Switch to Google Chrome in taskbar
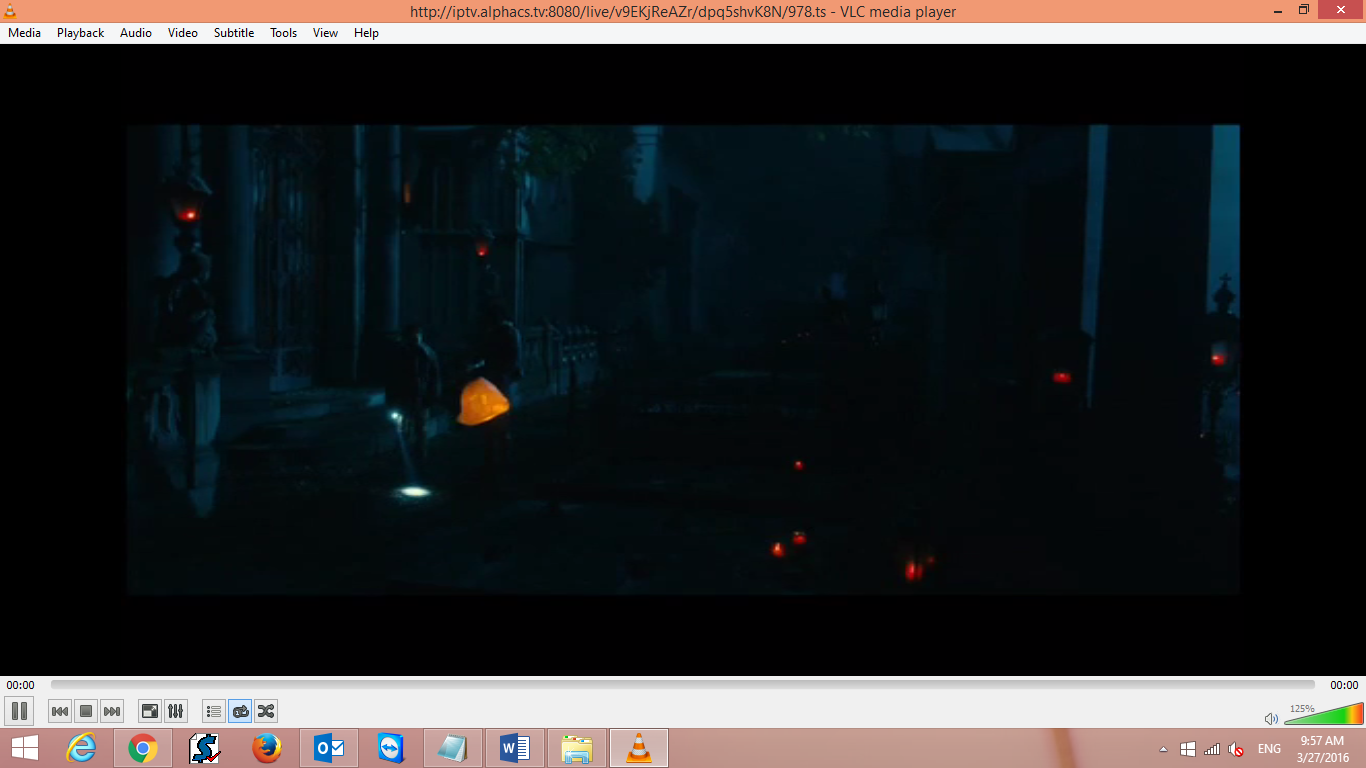 (143, 748)
